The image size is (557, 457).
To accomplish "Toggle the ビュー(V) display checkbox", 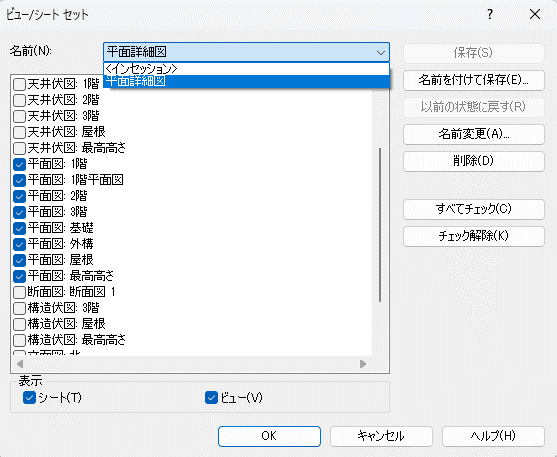I will [211, 397].
